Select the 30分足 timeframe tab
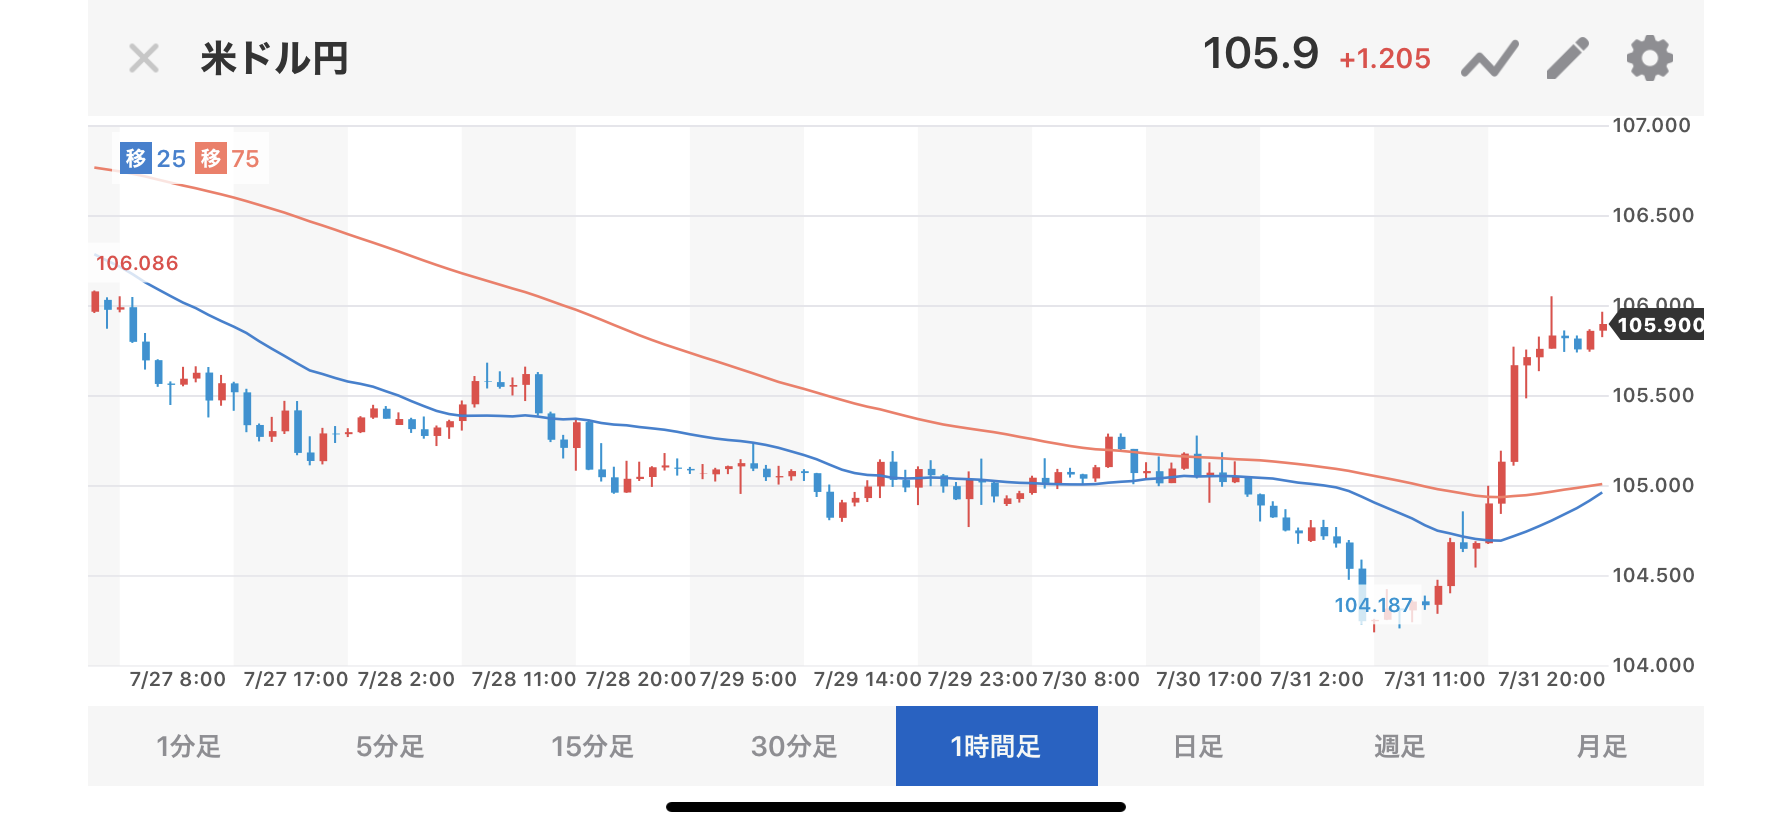The image size is (1792, 828). coord(794,746)
